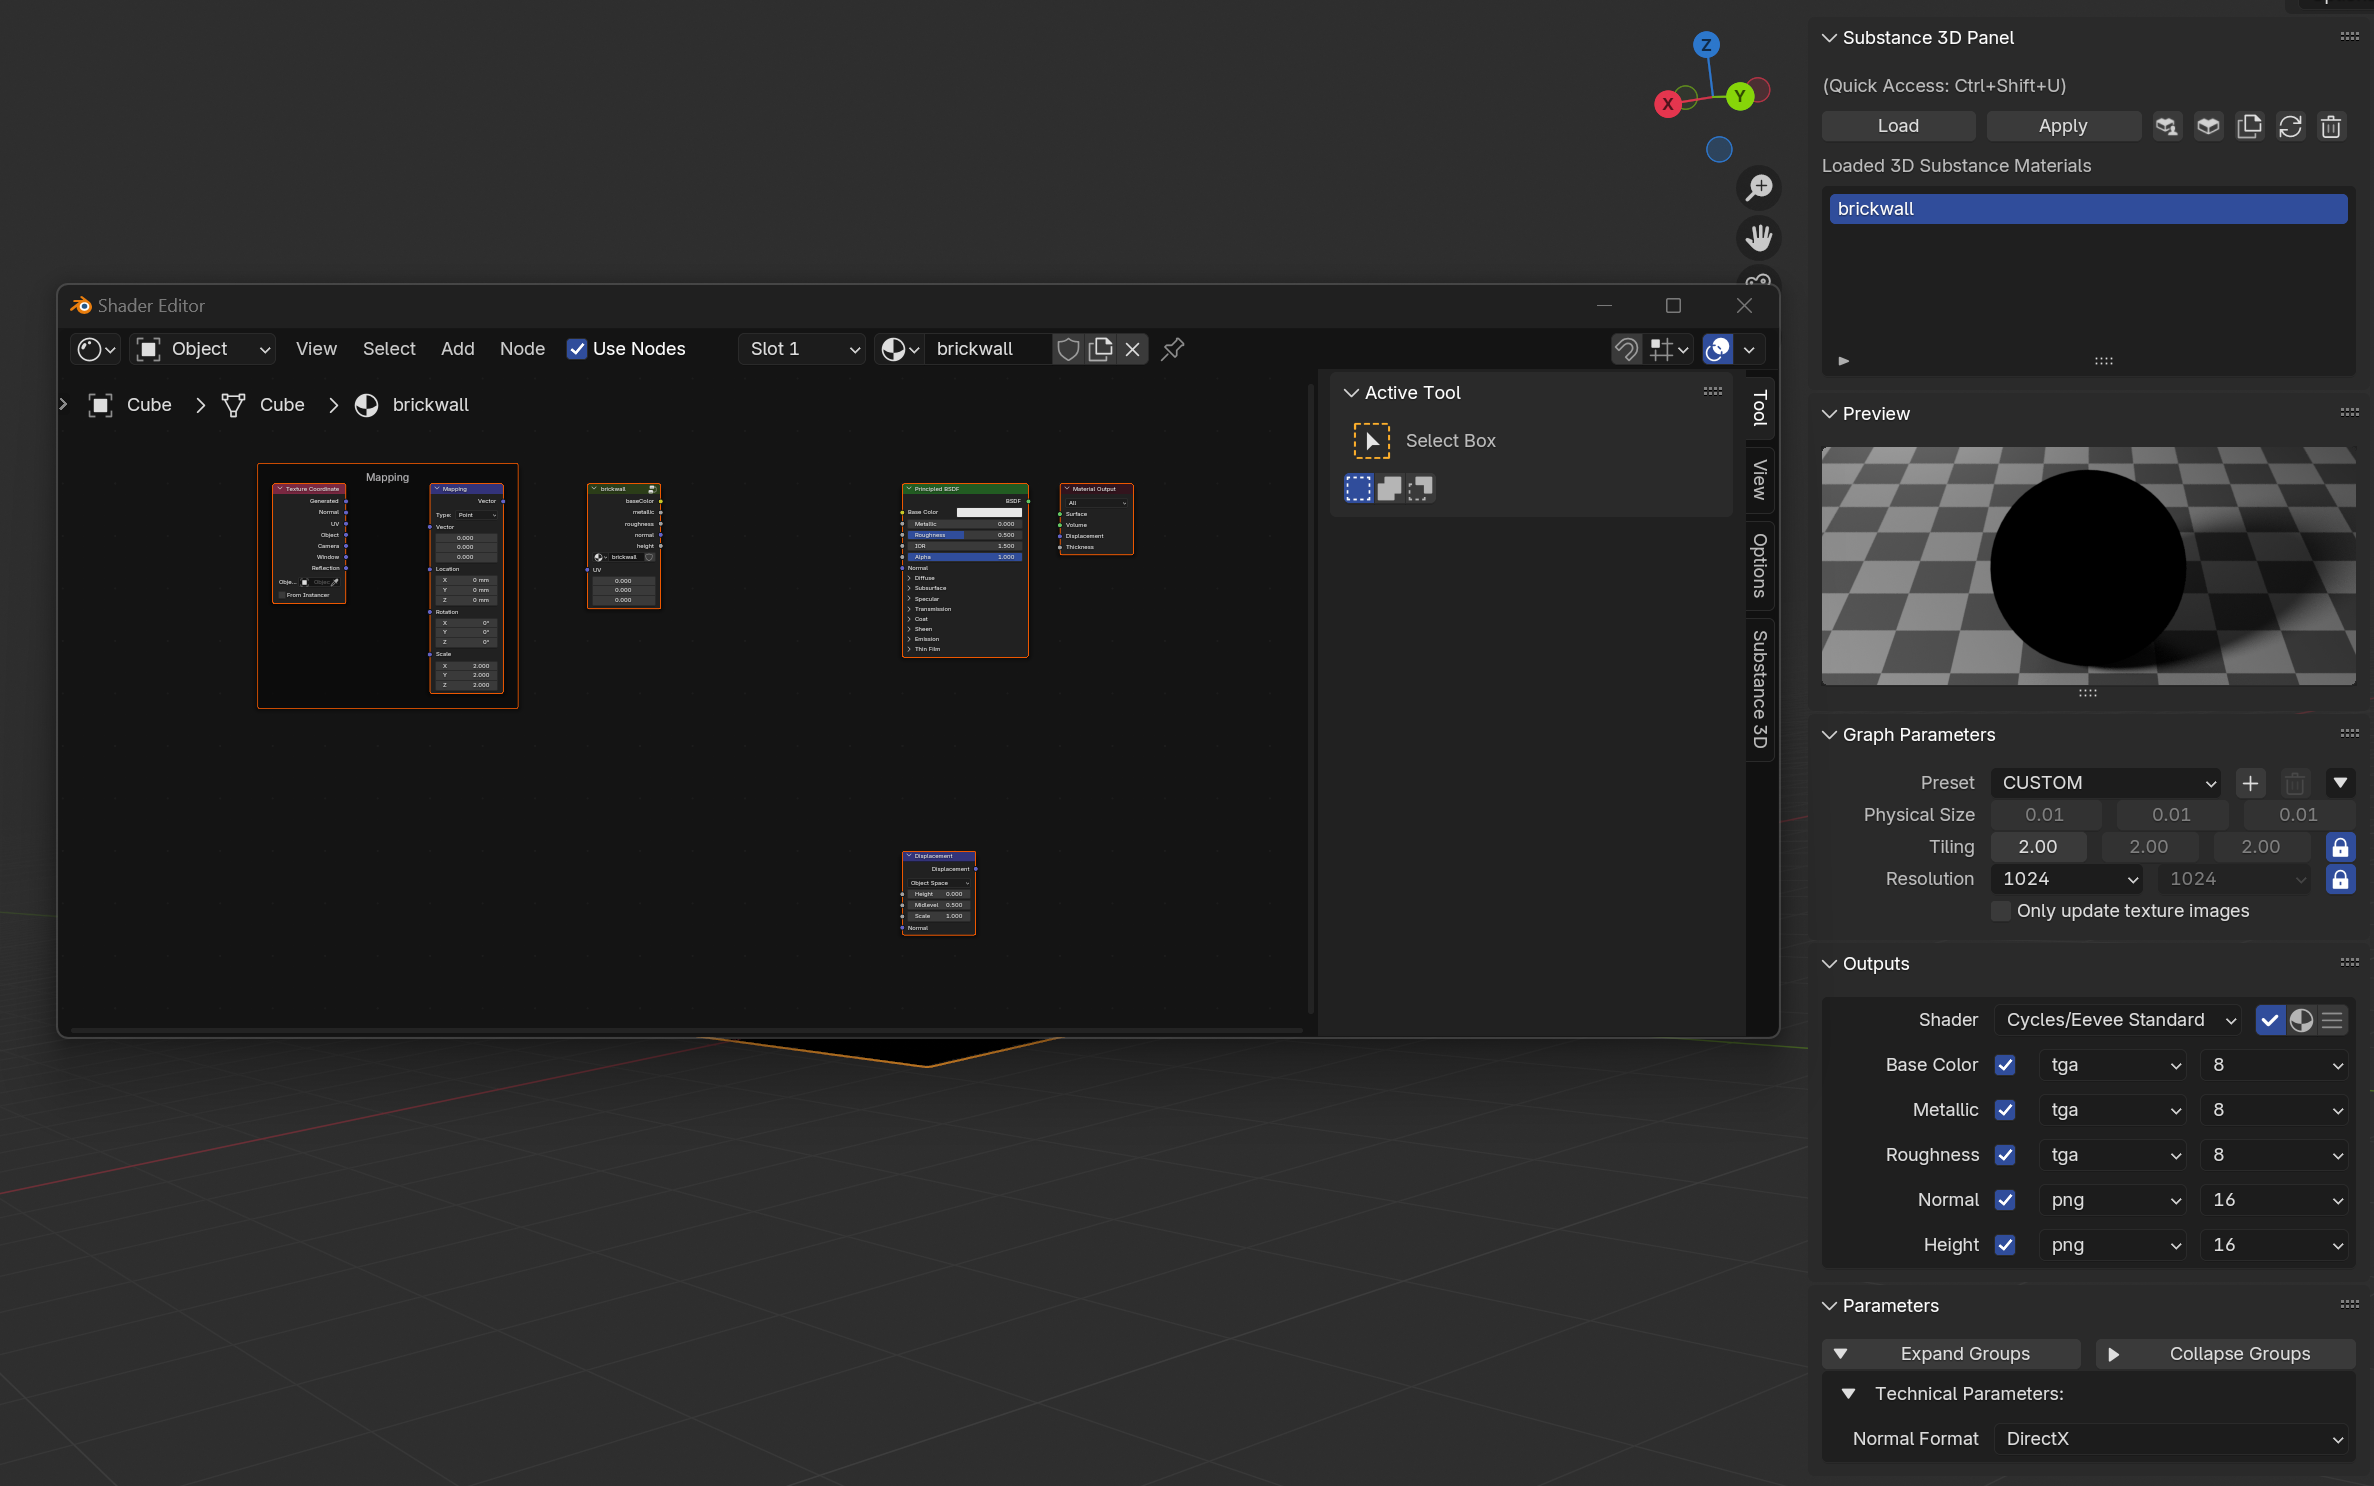The width and height of the screenshot is (2374, 1486).
Task: Refresh the substance material with the reload icon
Action: pos(2291,127)
